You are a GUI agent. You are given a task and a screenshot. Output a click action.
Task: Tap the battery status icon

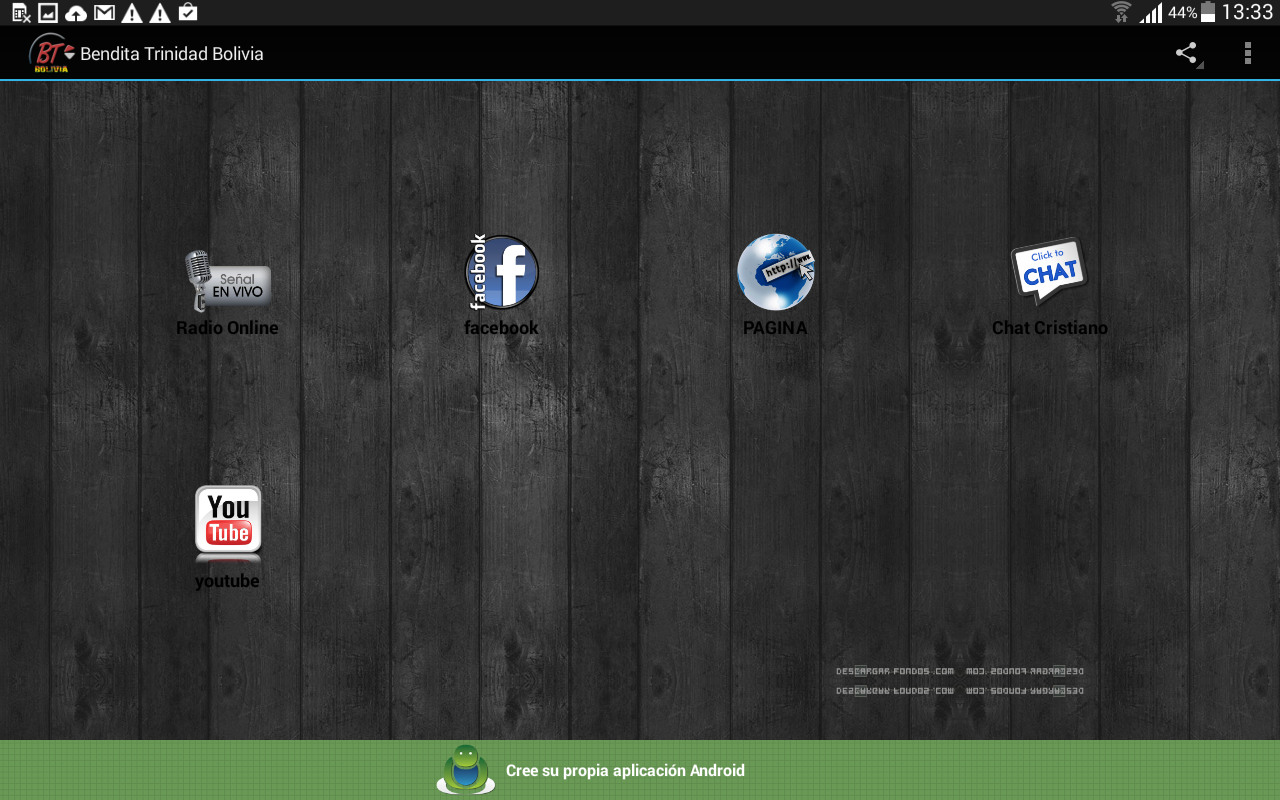[1208, 12]
